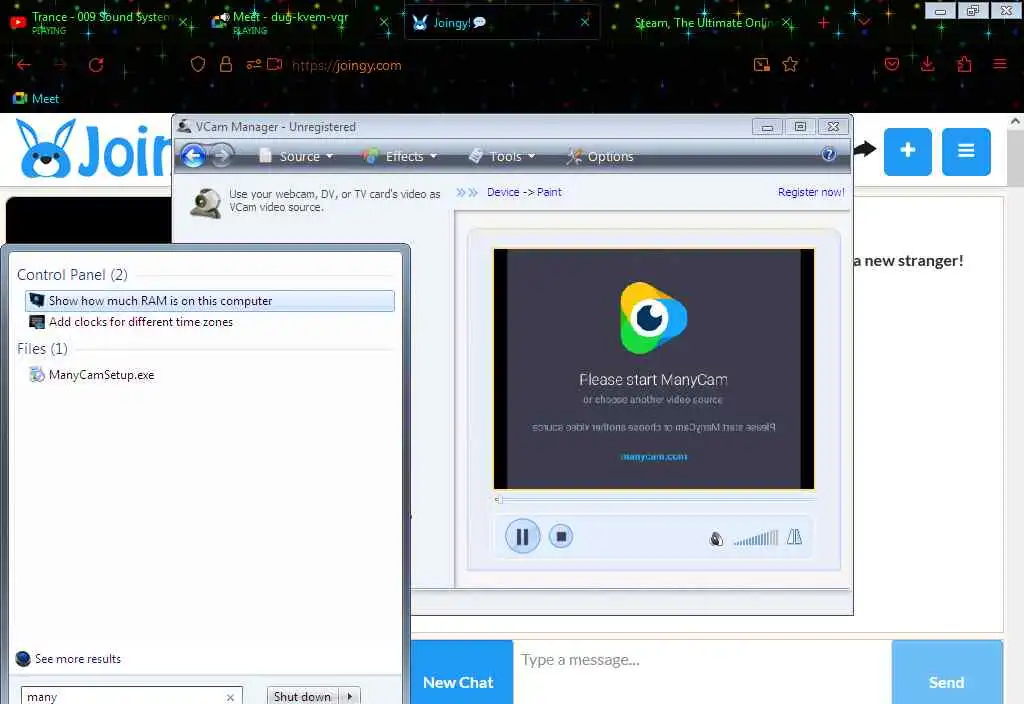Image resolution: width=1024 pixels, height=704 pixels.
Task: Click the tracking protection shield icon
Action: point(198,64)
